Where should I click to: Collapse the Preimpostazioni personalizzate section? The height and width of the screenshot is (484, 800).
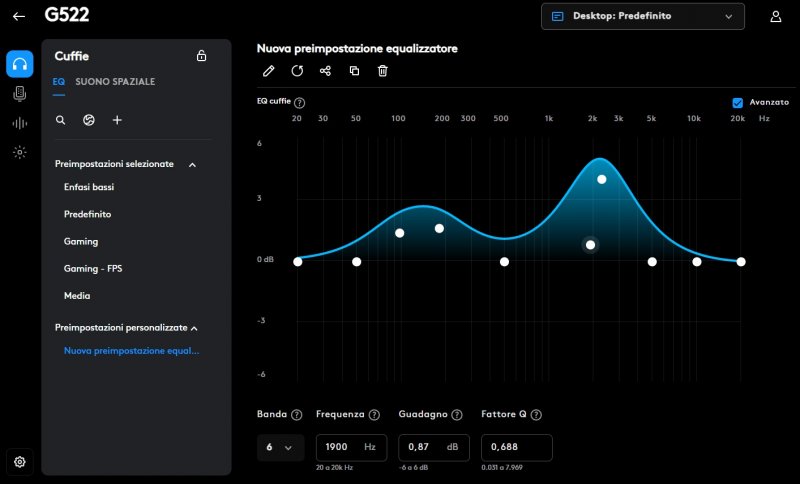(194, 327)
